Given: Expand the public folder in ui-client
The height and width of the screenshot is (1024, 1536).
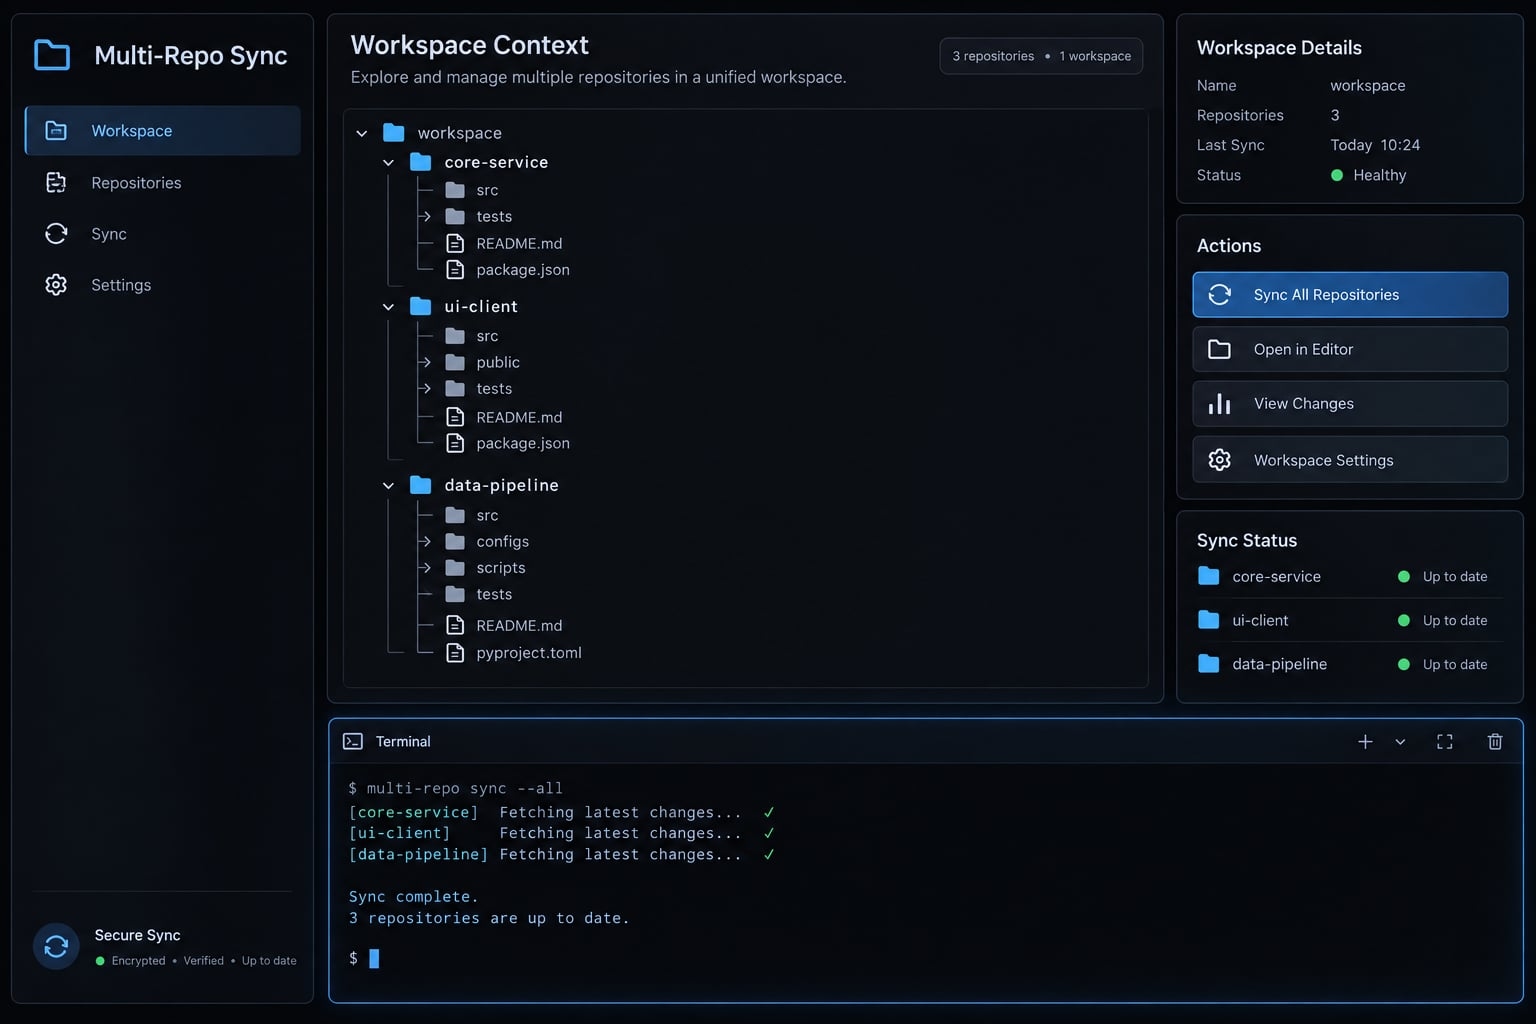Looking at the screenshot, I should pyautogui.click(x=426, y=362).
